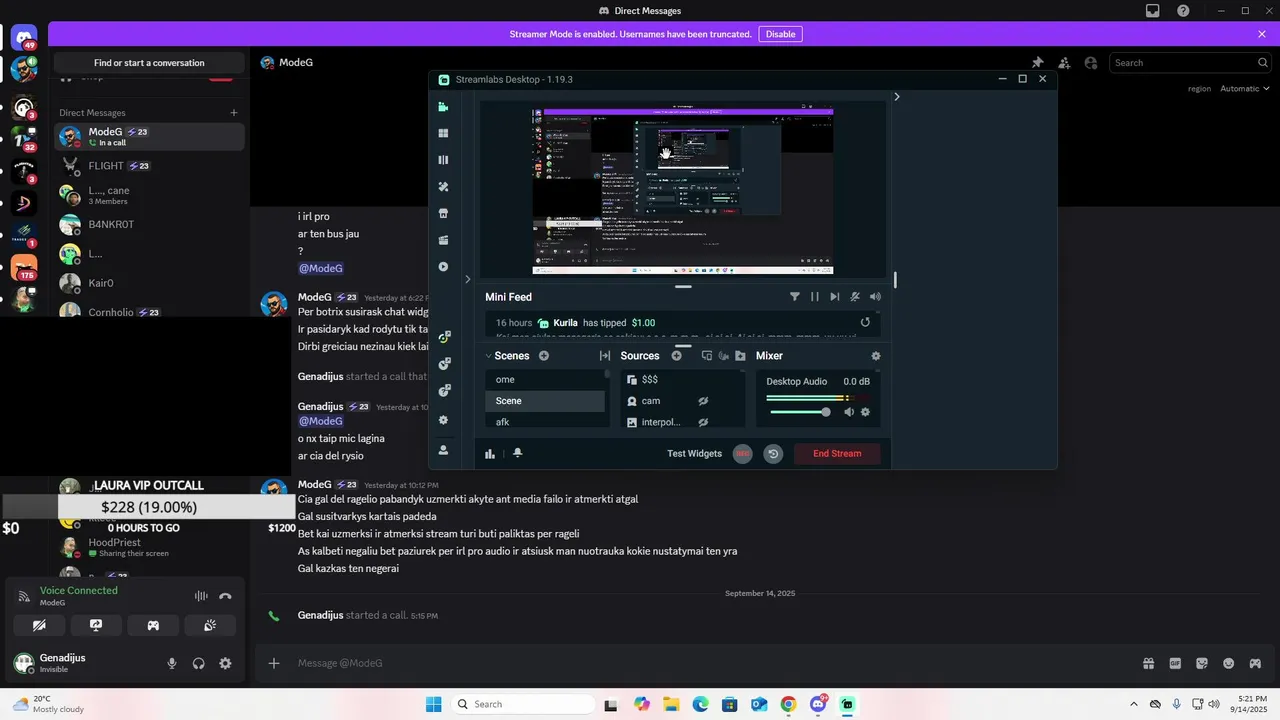The image size is (1280, 720).
Task: Expand the Streamlabs left preview panel arrow
Action: click(x=467, y=279)
